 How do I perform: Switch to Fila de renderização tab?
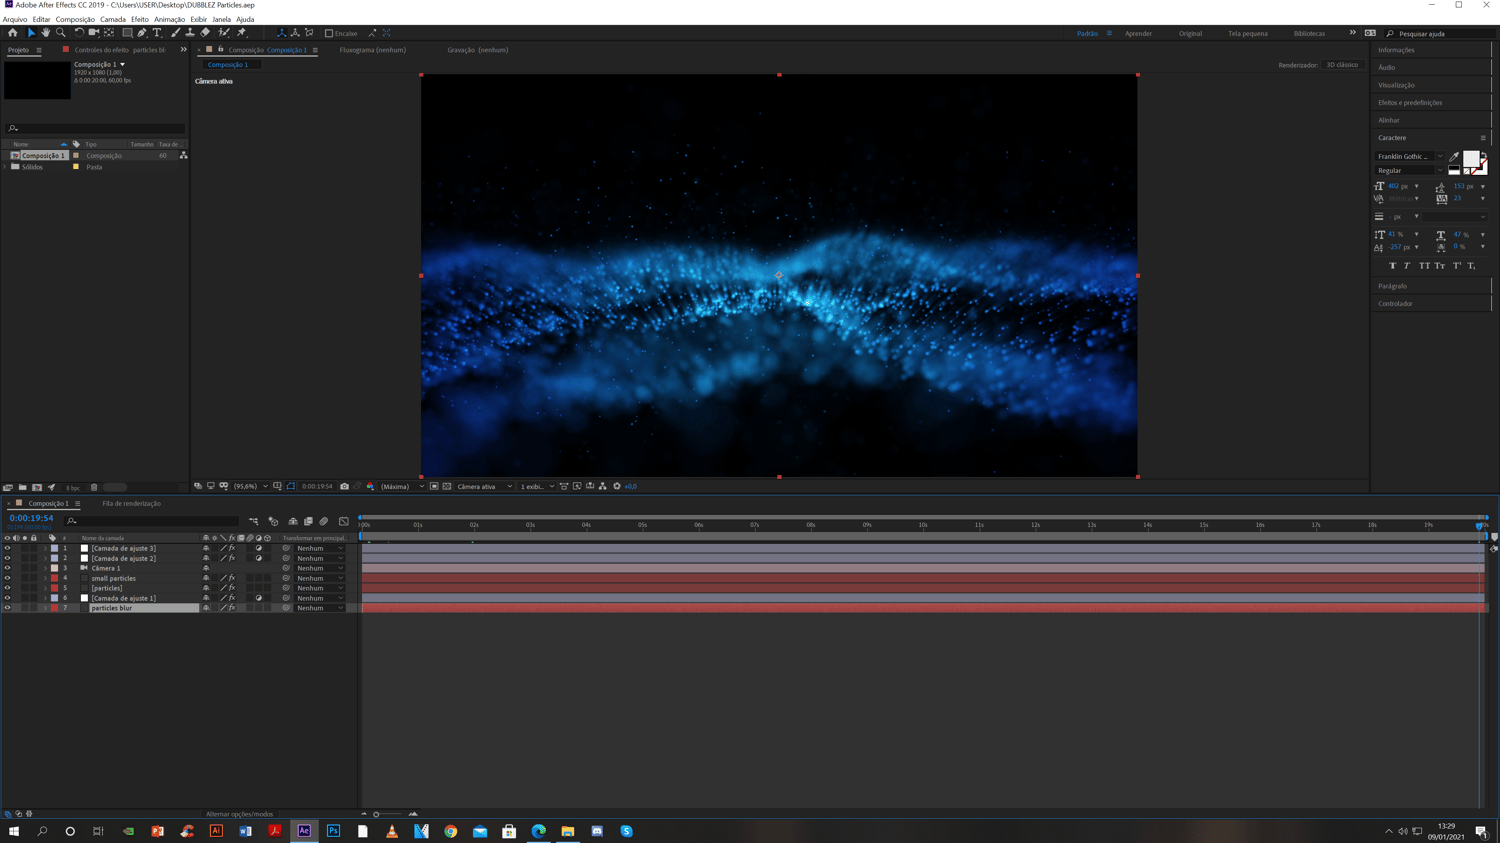(x=131, y=504)
